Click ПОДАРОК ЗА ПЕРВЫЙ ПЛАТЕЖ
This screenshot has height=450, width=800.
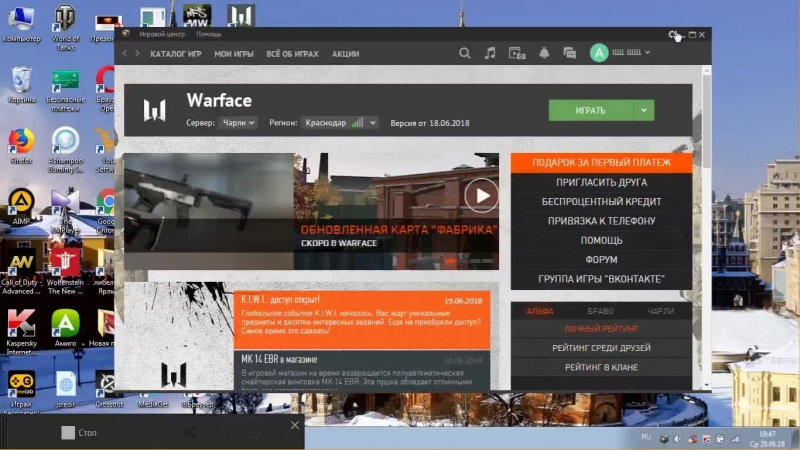[602, 162]
